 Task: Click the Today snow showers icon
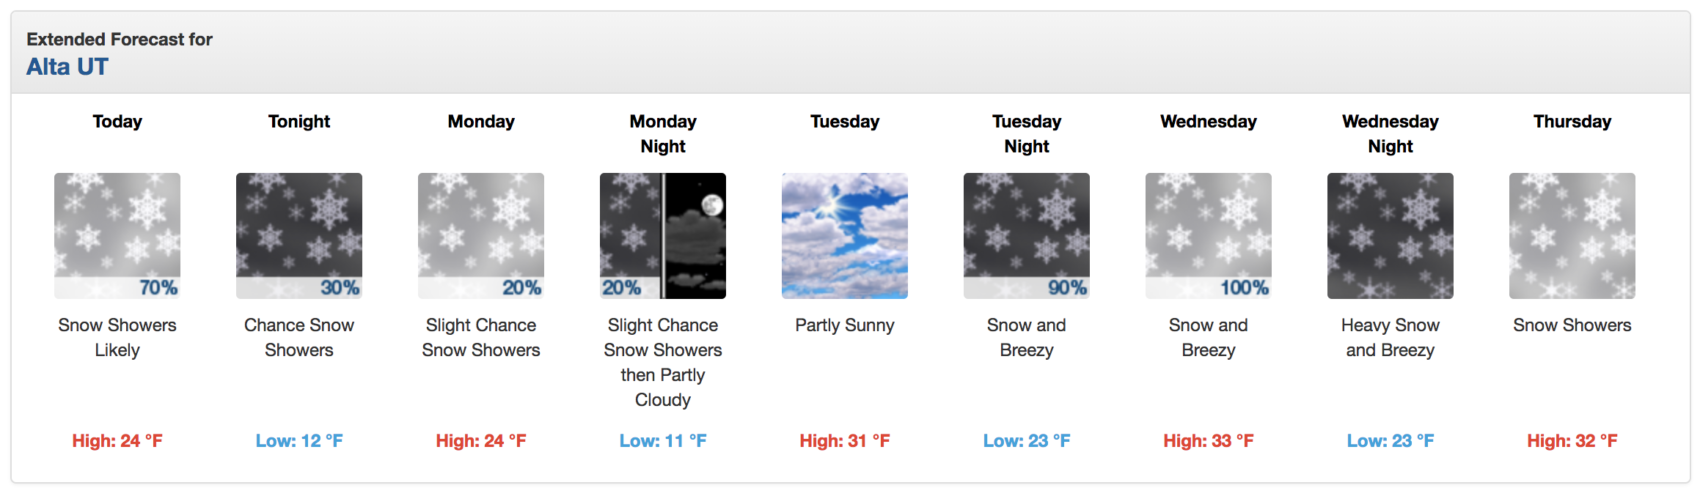(x=117, y=236)
